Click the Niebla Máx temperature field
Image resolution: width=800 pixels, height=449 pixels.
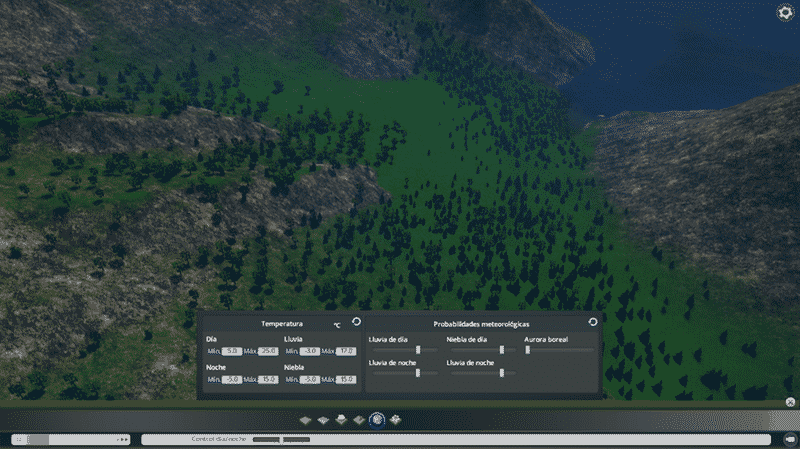coord(346,379)
